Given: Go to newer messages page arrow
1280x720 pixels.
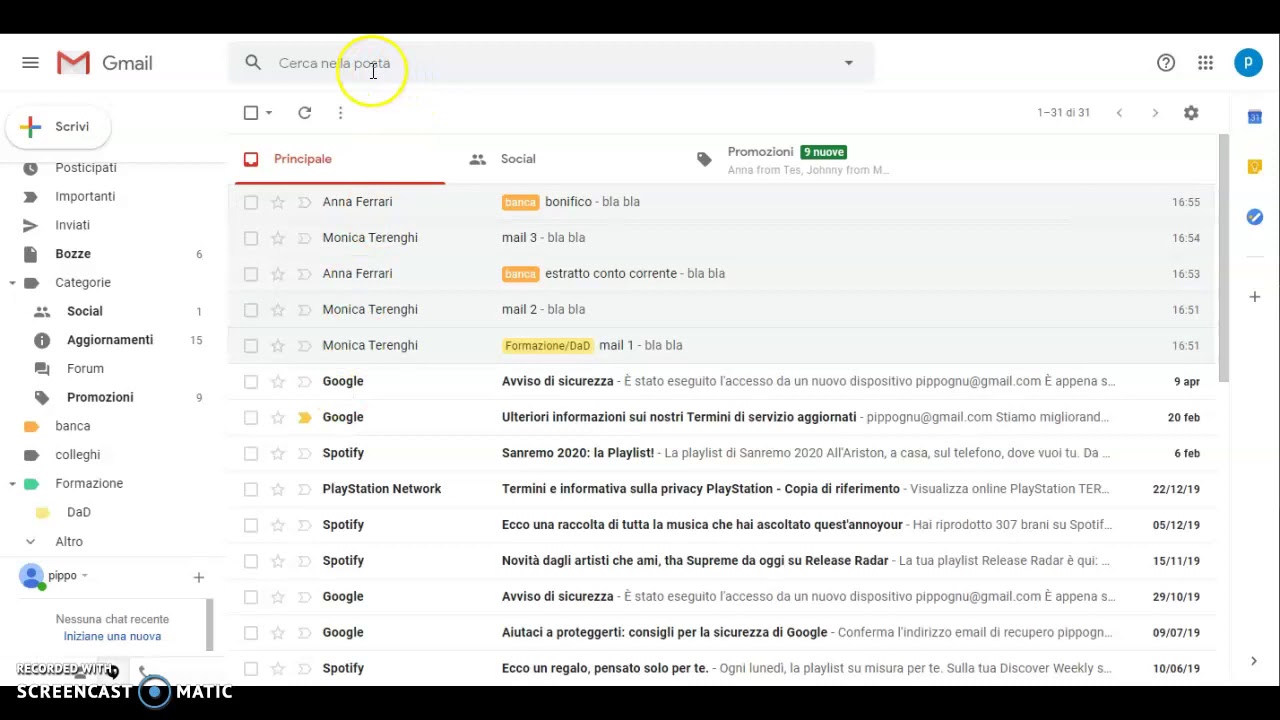Looking at the screenshot, I should tap(1119, 113).
